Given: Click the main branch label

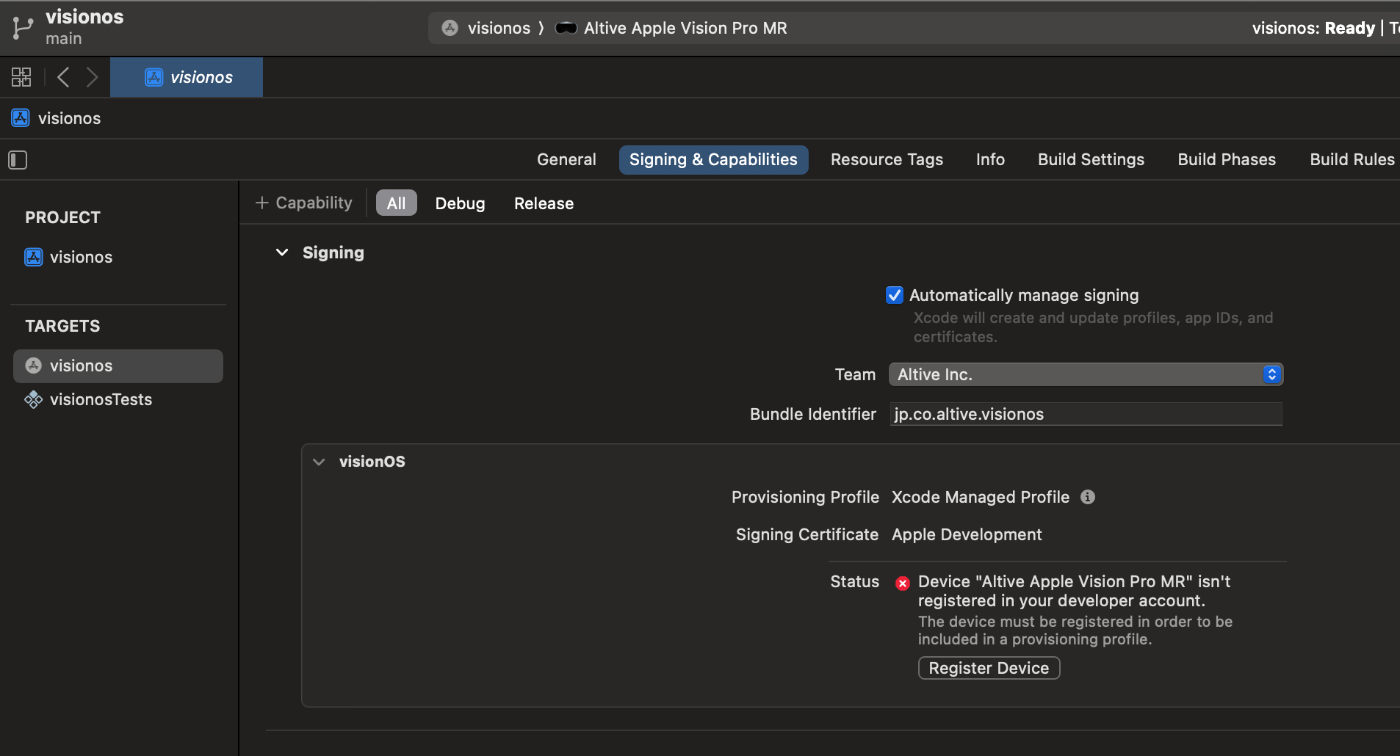Looking at the screenshot, I should coord(64,39).
